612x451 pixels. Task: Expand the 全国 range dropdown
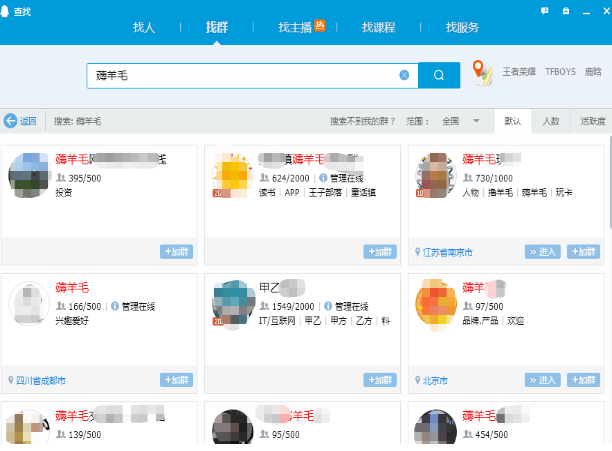click(x=461, y=121)
